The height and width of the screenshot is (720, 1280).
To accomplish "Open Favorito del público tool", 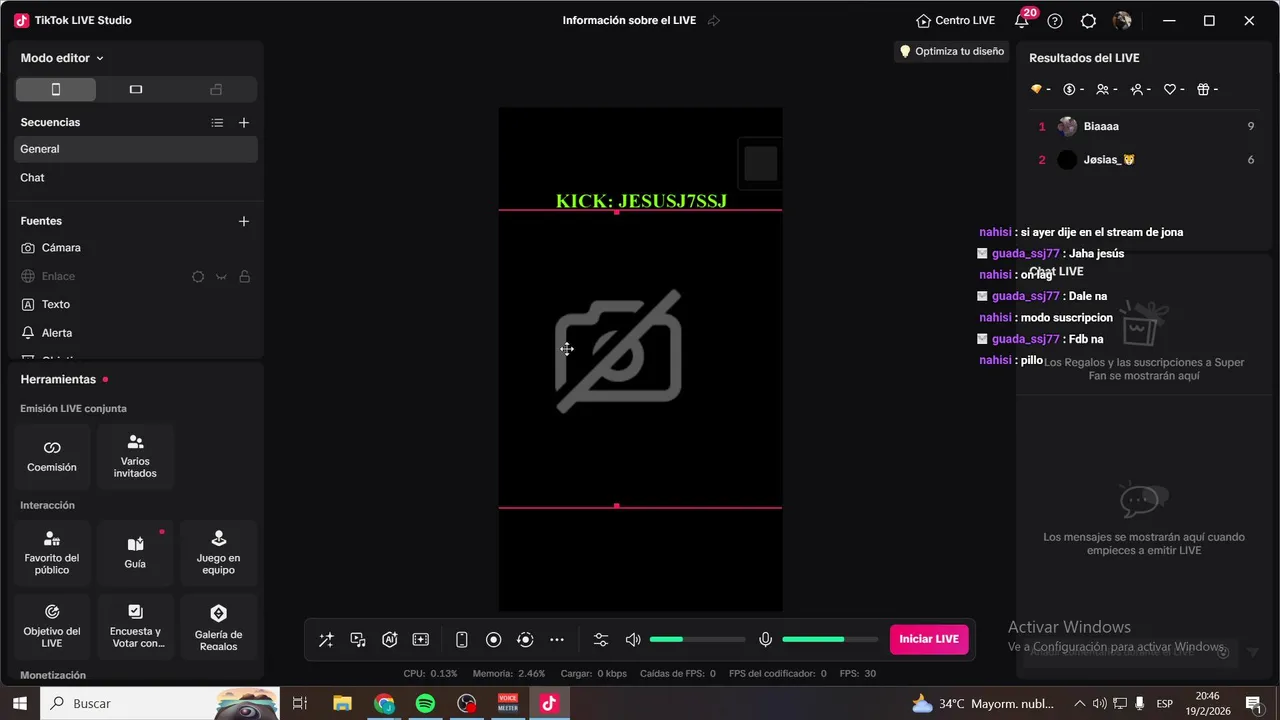I will click(x=52, y=553).
